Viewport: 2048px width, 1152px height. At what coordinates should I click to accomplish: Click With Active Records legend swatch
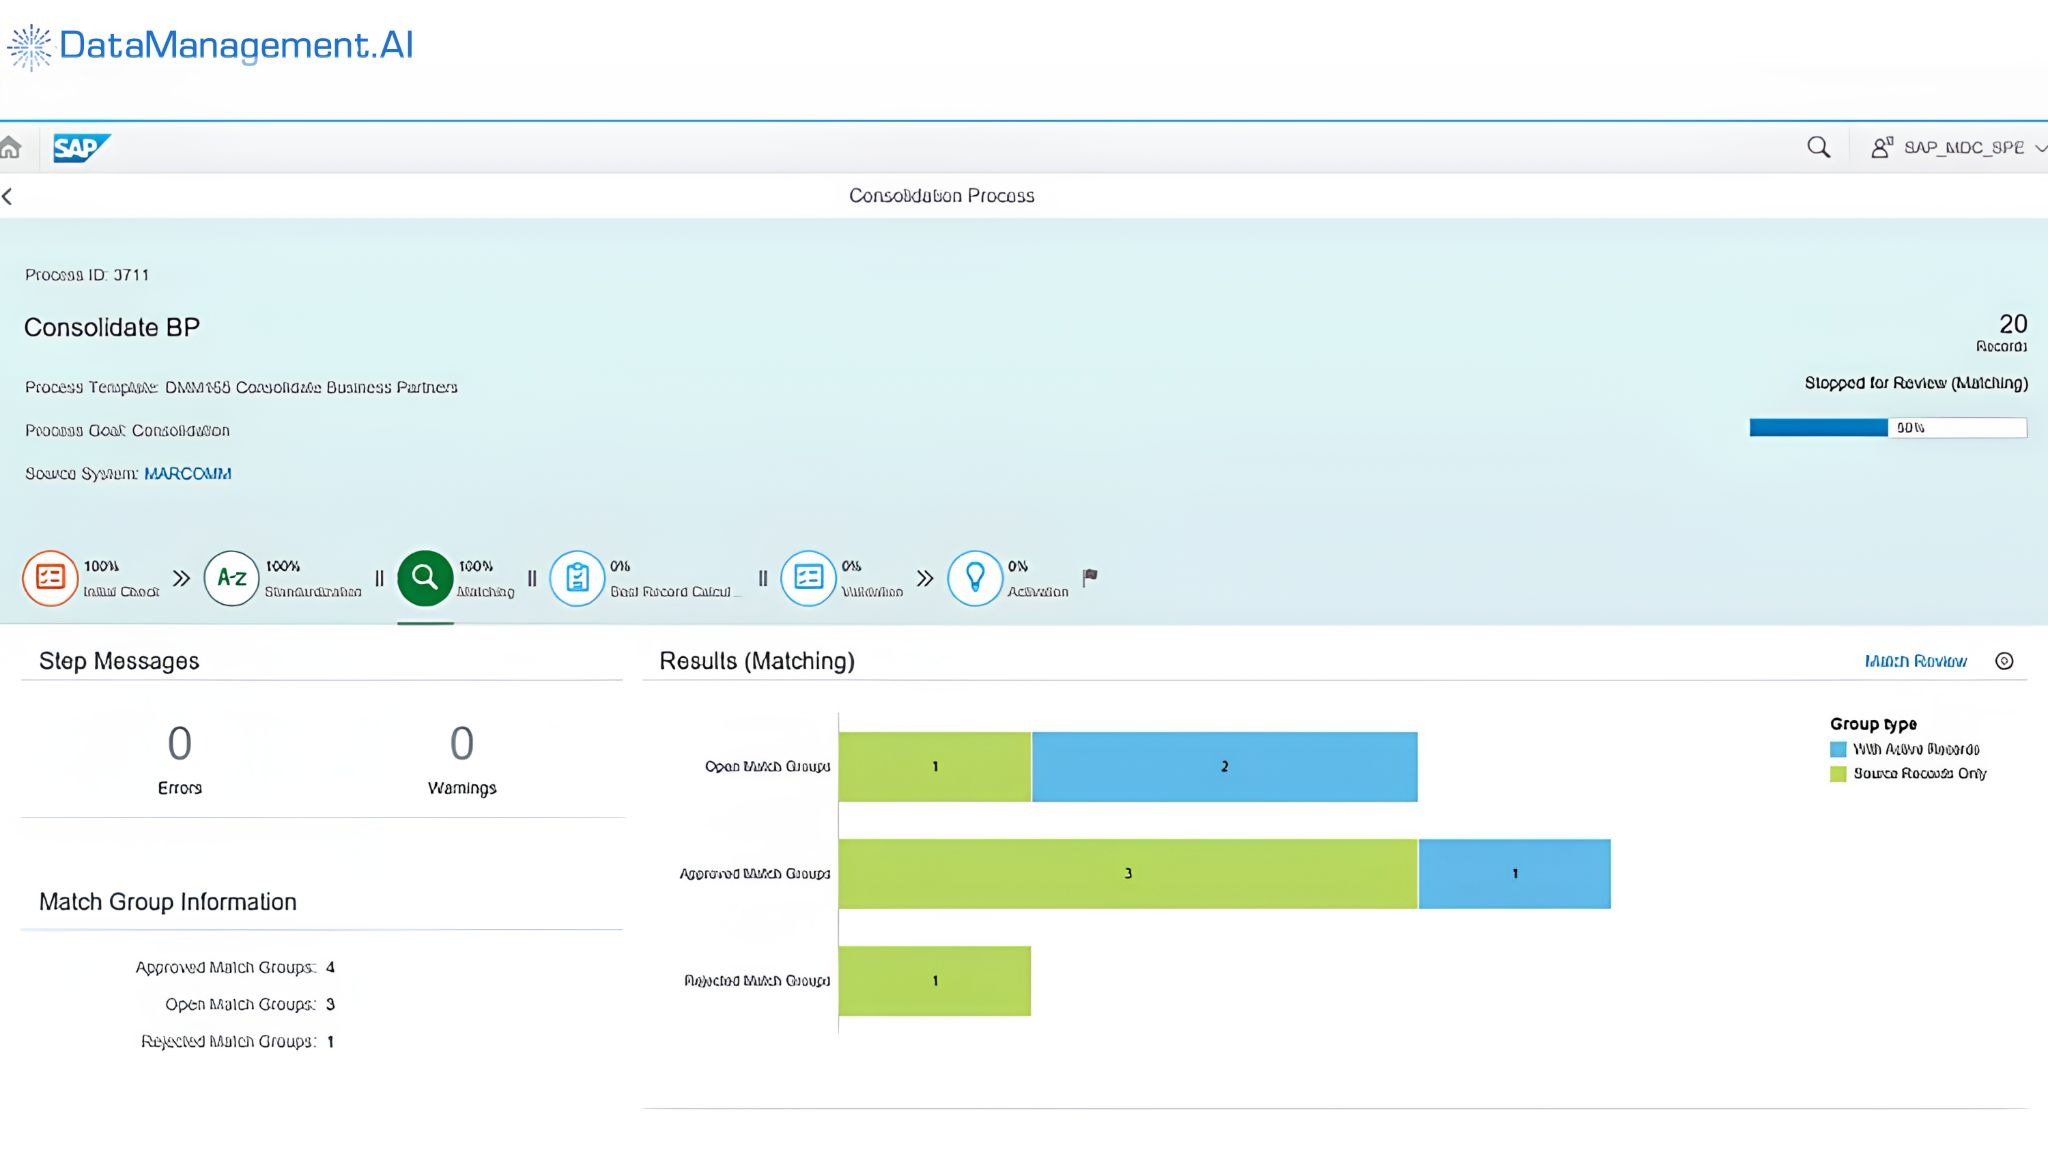[x=1838, y=749]
